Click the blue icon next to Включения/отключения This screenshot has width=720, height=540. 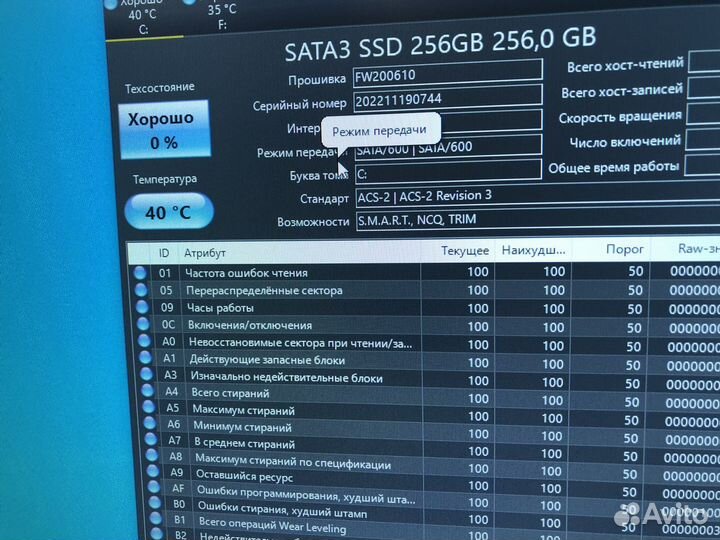141,324
